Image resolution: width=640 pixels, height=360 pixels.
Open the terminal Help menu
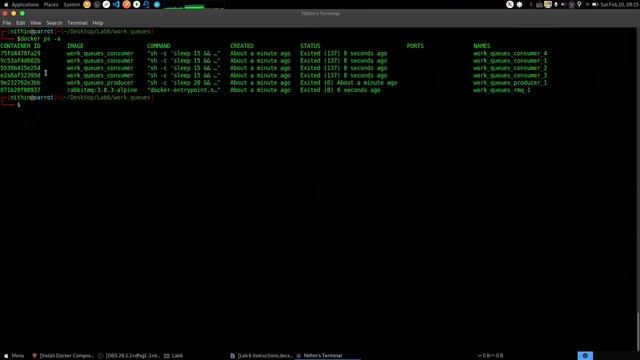tap(98, 23)
